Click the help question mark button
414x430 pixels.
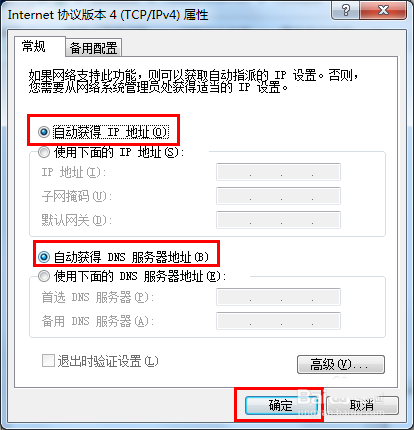click(x=345, y=11)
